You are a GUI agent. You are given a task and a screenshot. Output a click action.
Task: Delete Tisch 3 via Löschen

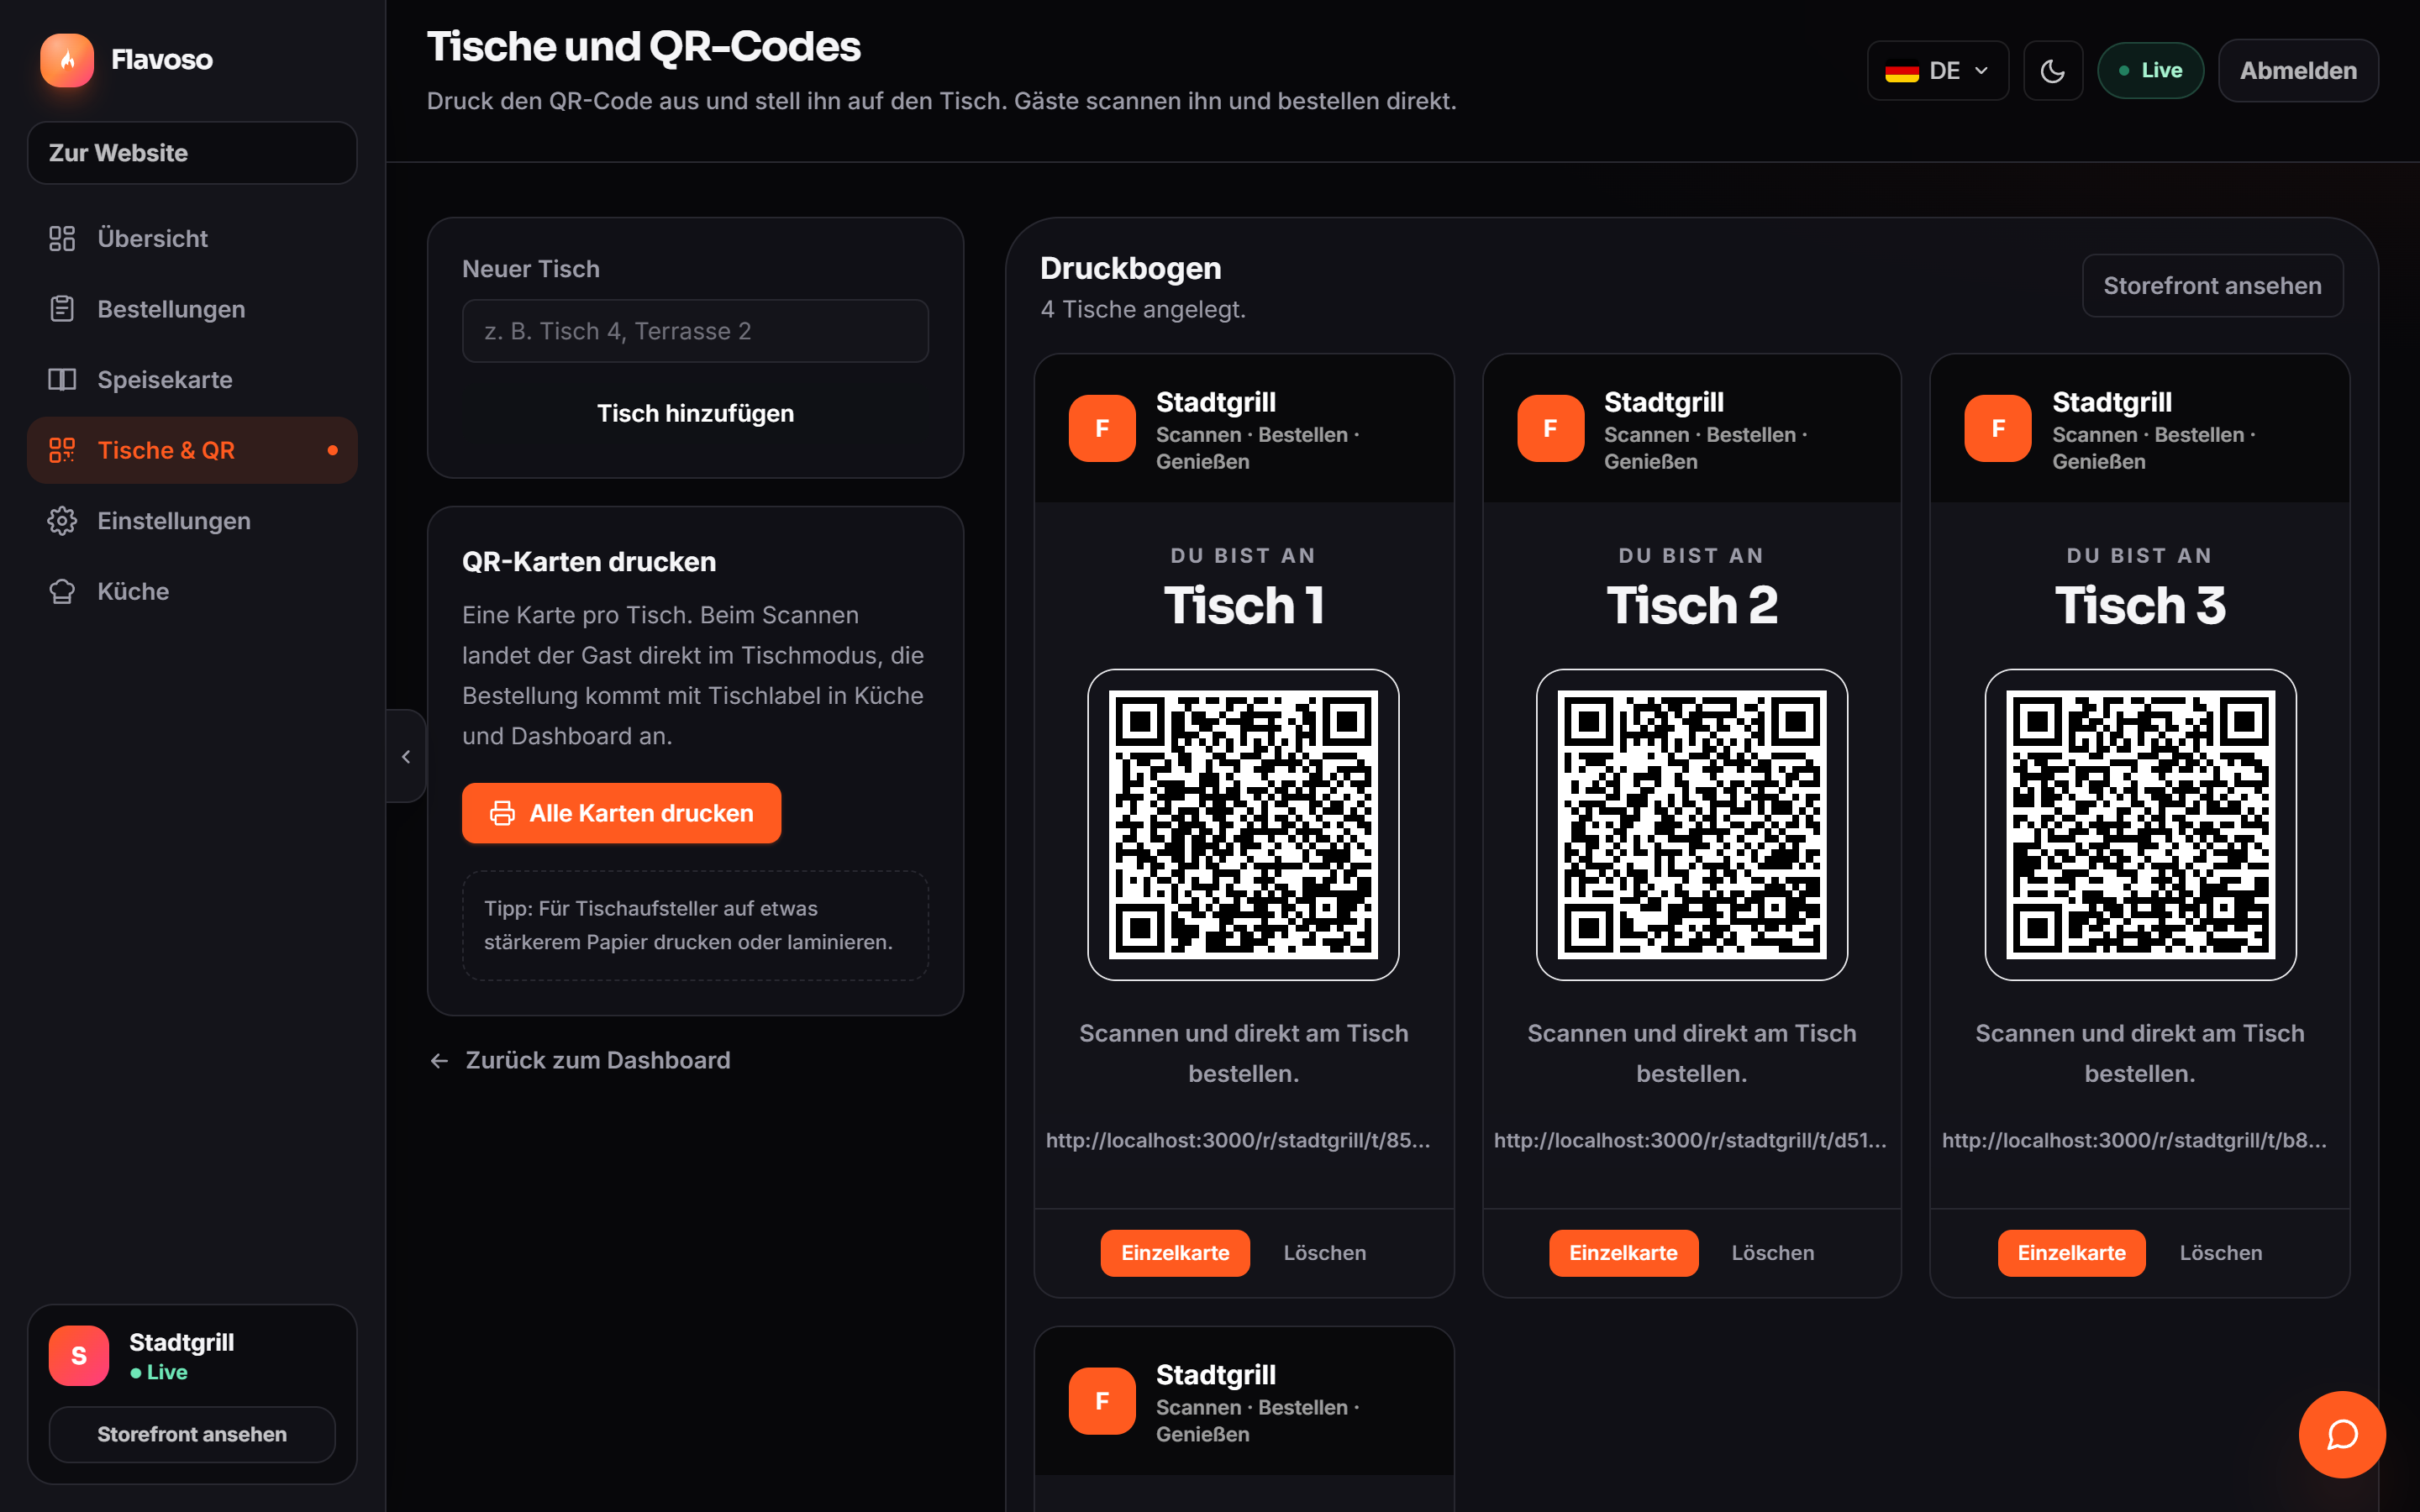tap(2220, 1253)
